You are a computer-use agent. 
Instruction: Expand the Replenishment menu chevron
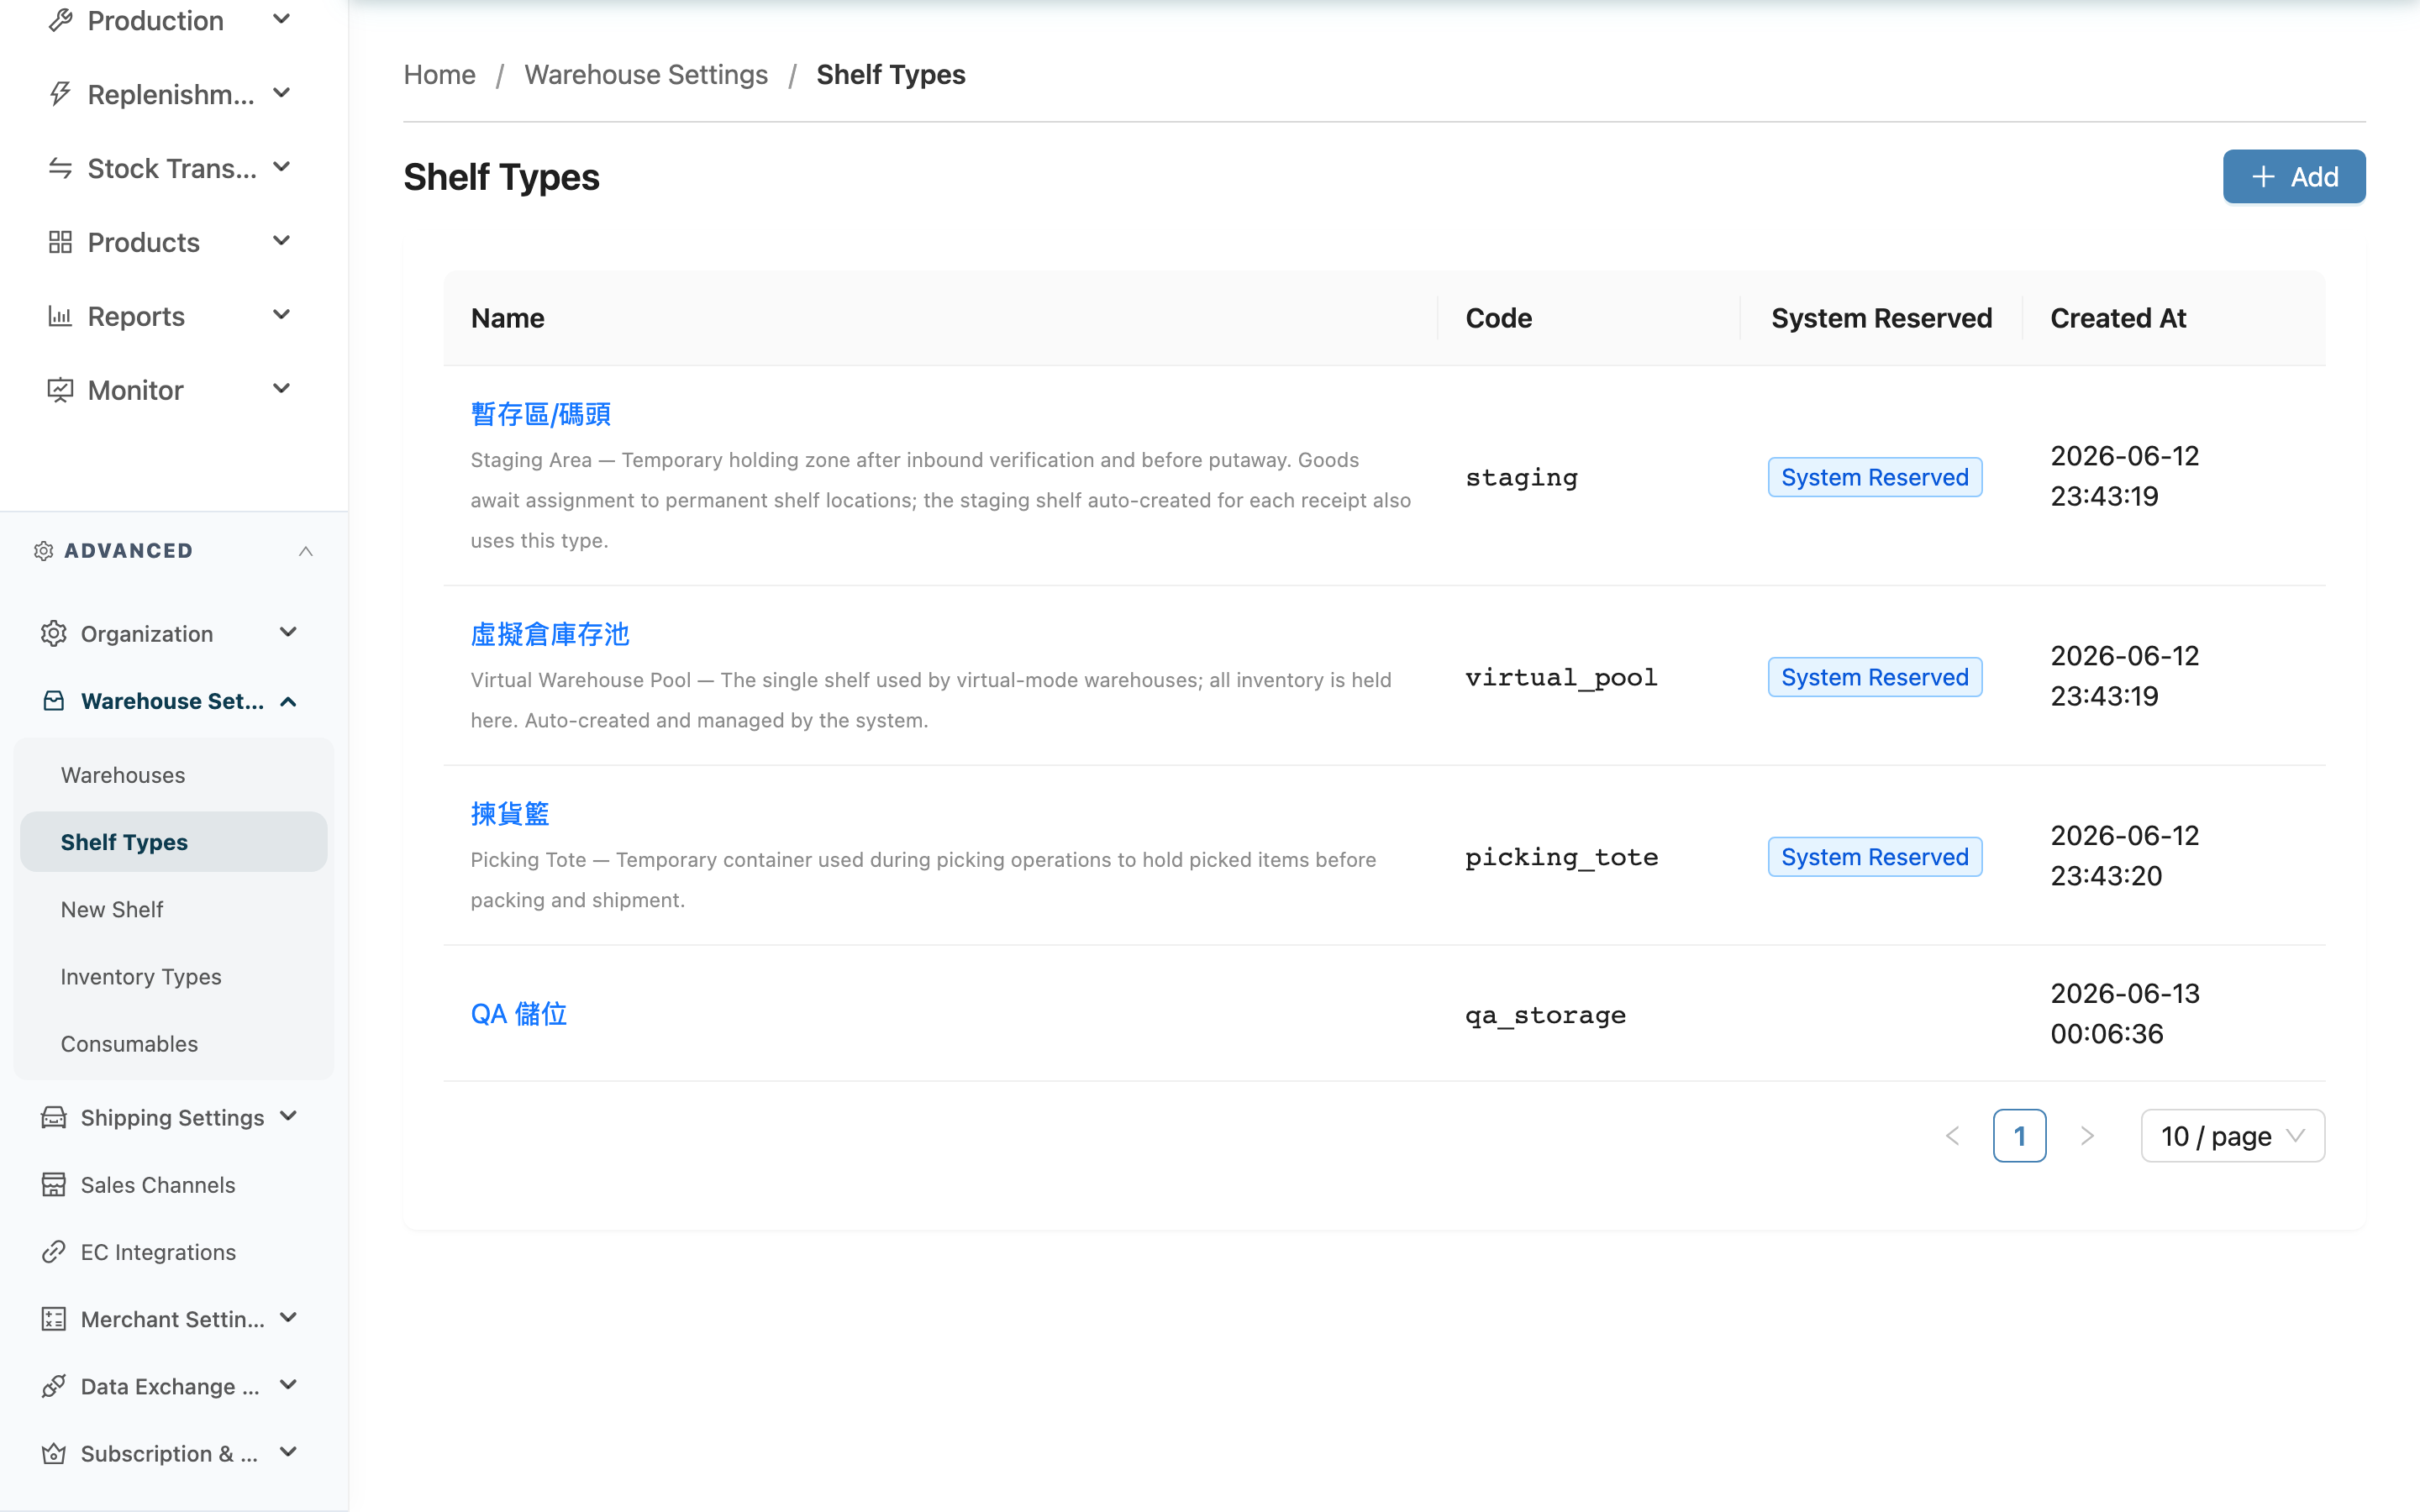click(x=282, y=93)
